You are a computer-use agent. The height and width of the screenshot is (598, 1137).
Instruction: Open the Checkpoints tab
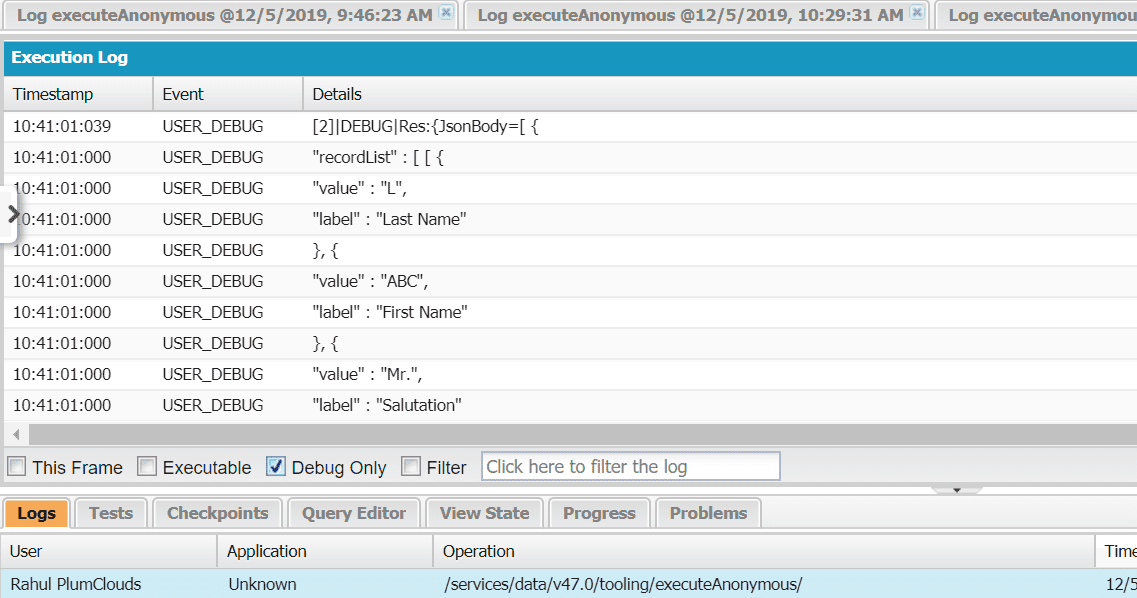217,513
